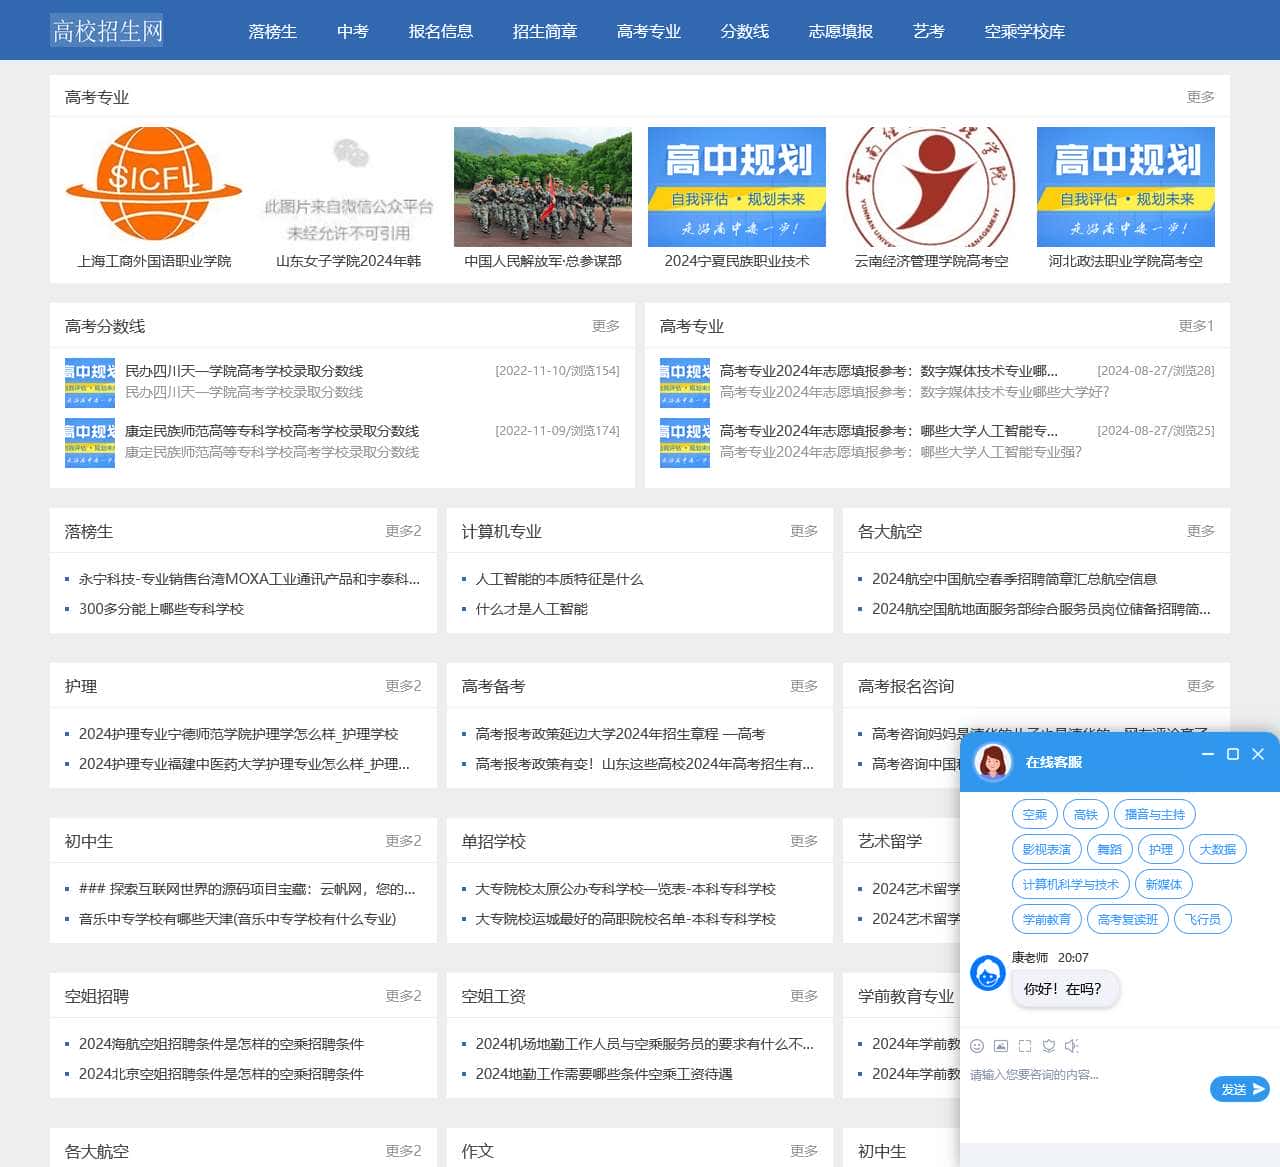Open the link 人工智能的本质特征是什么

pos(557,578)
